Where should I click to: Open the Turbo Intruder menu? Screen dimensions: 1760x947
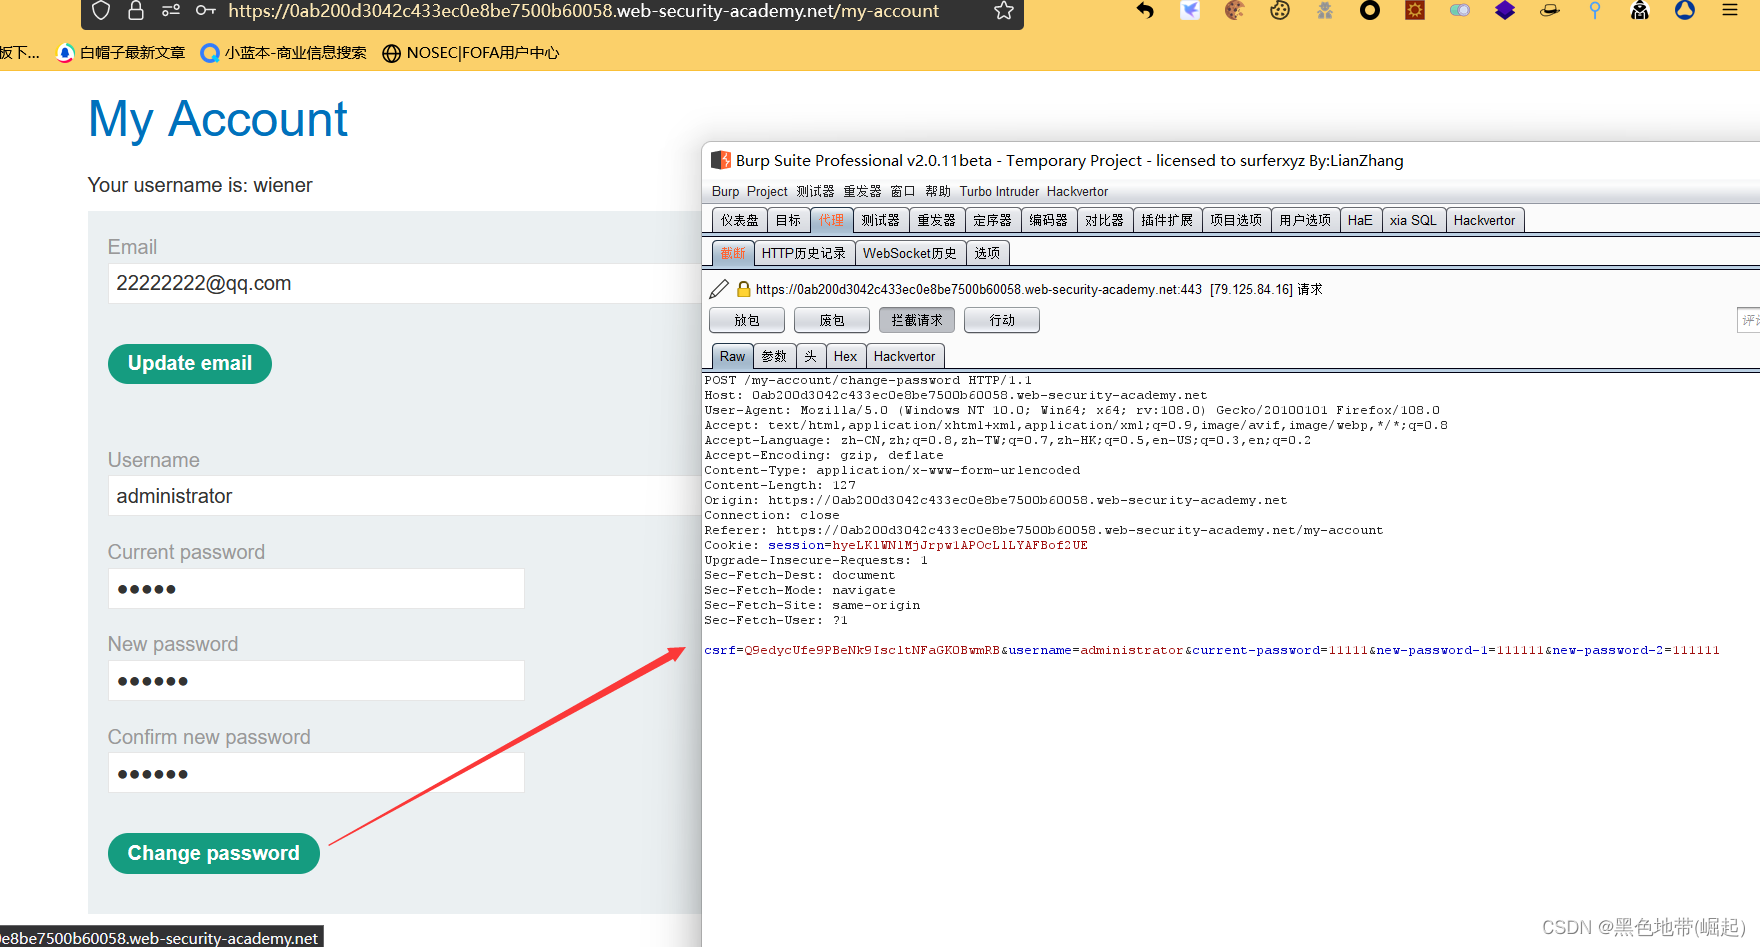(999, 191)
